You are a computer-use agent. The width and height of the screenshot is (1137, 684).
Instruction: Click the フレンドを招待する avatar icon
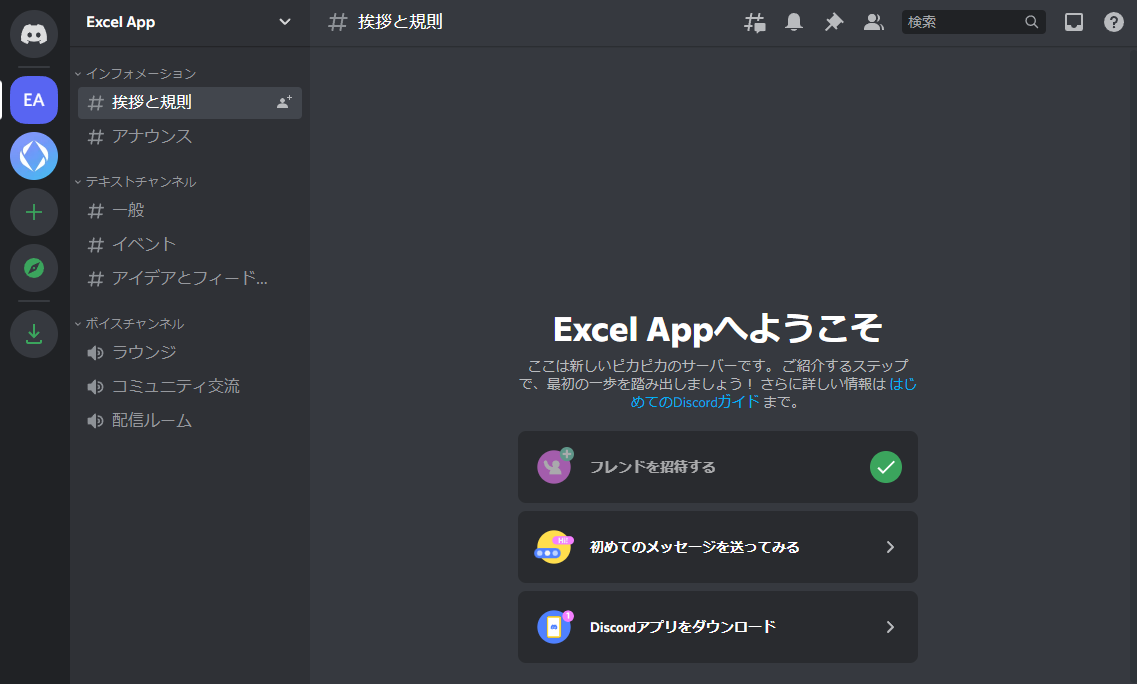click(x=555, y=466)
